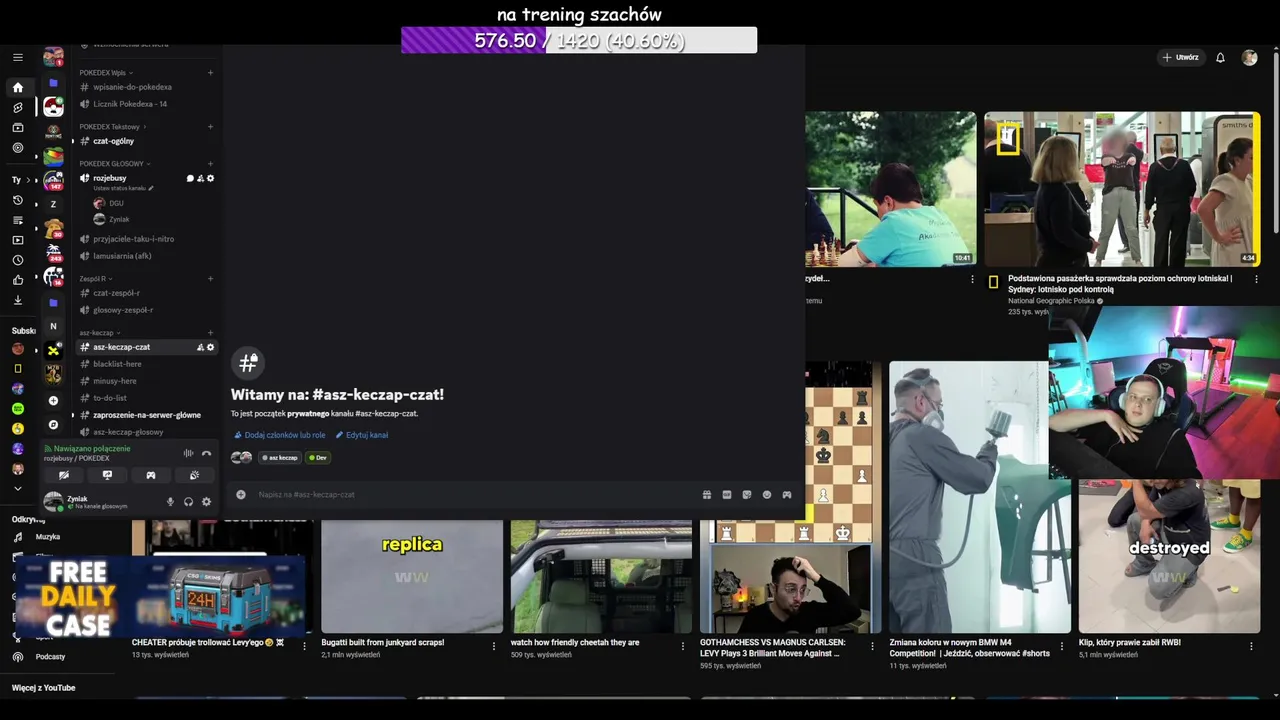The image size is (1280, 720).
Task: Open apps launcher icon in message bar
Action: 787,494
